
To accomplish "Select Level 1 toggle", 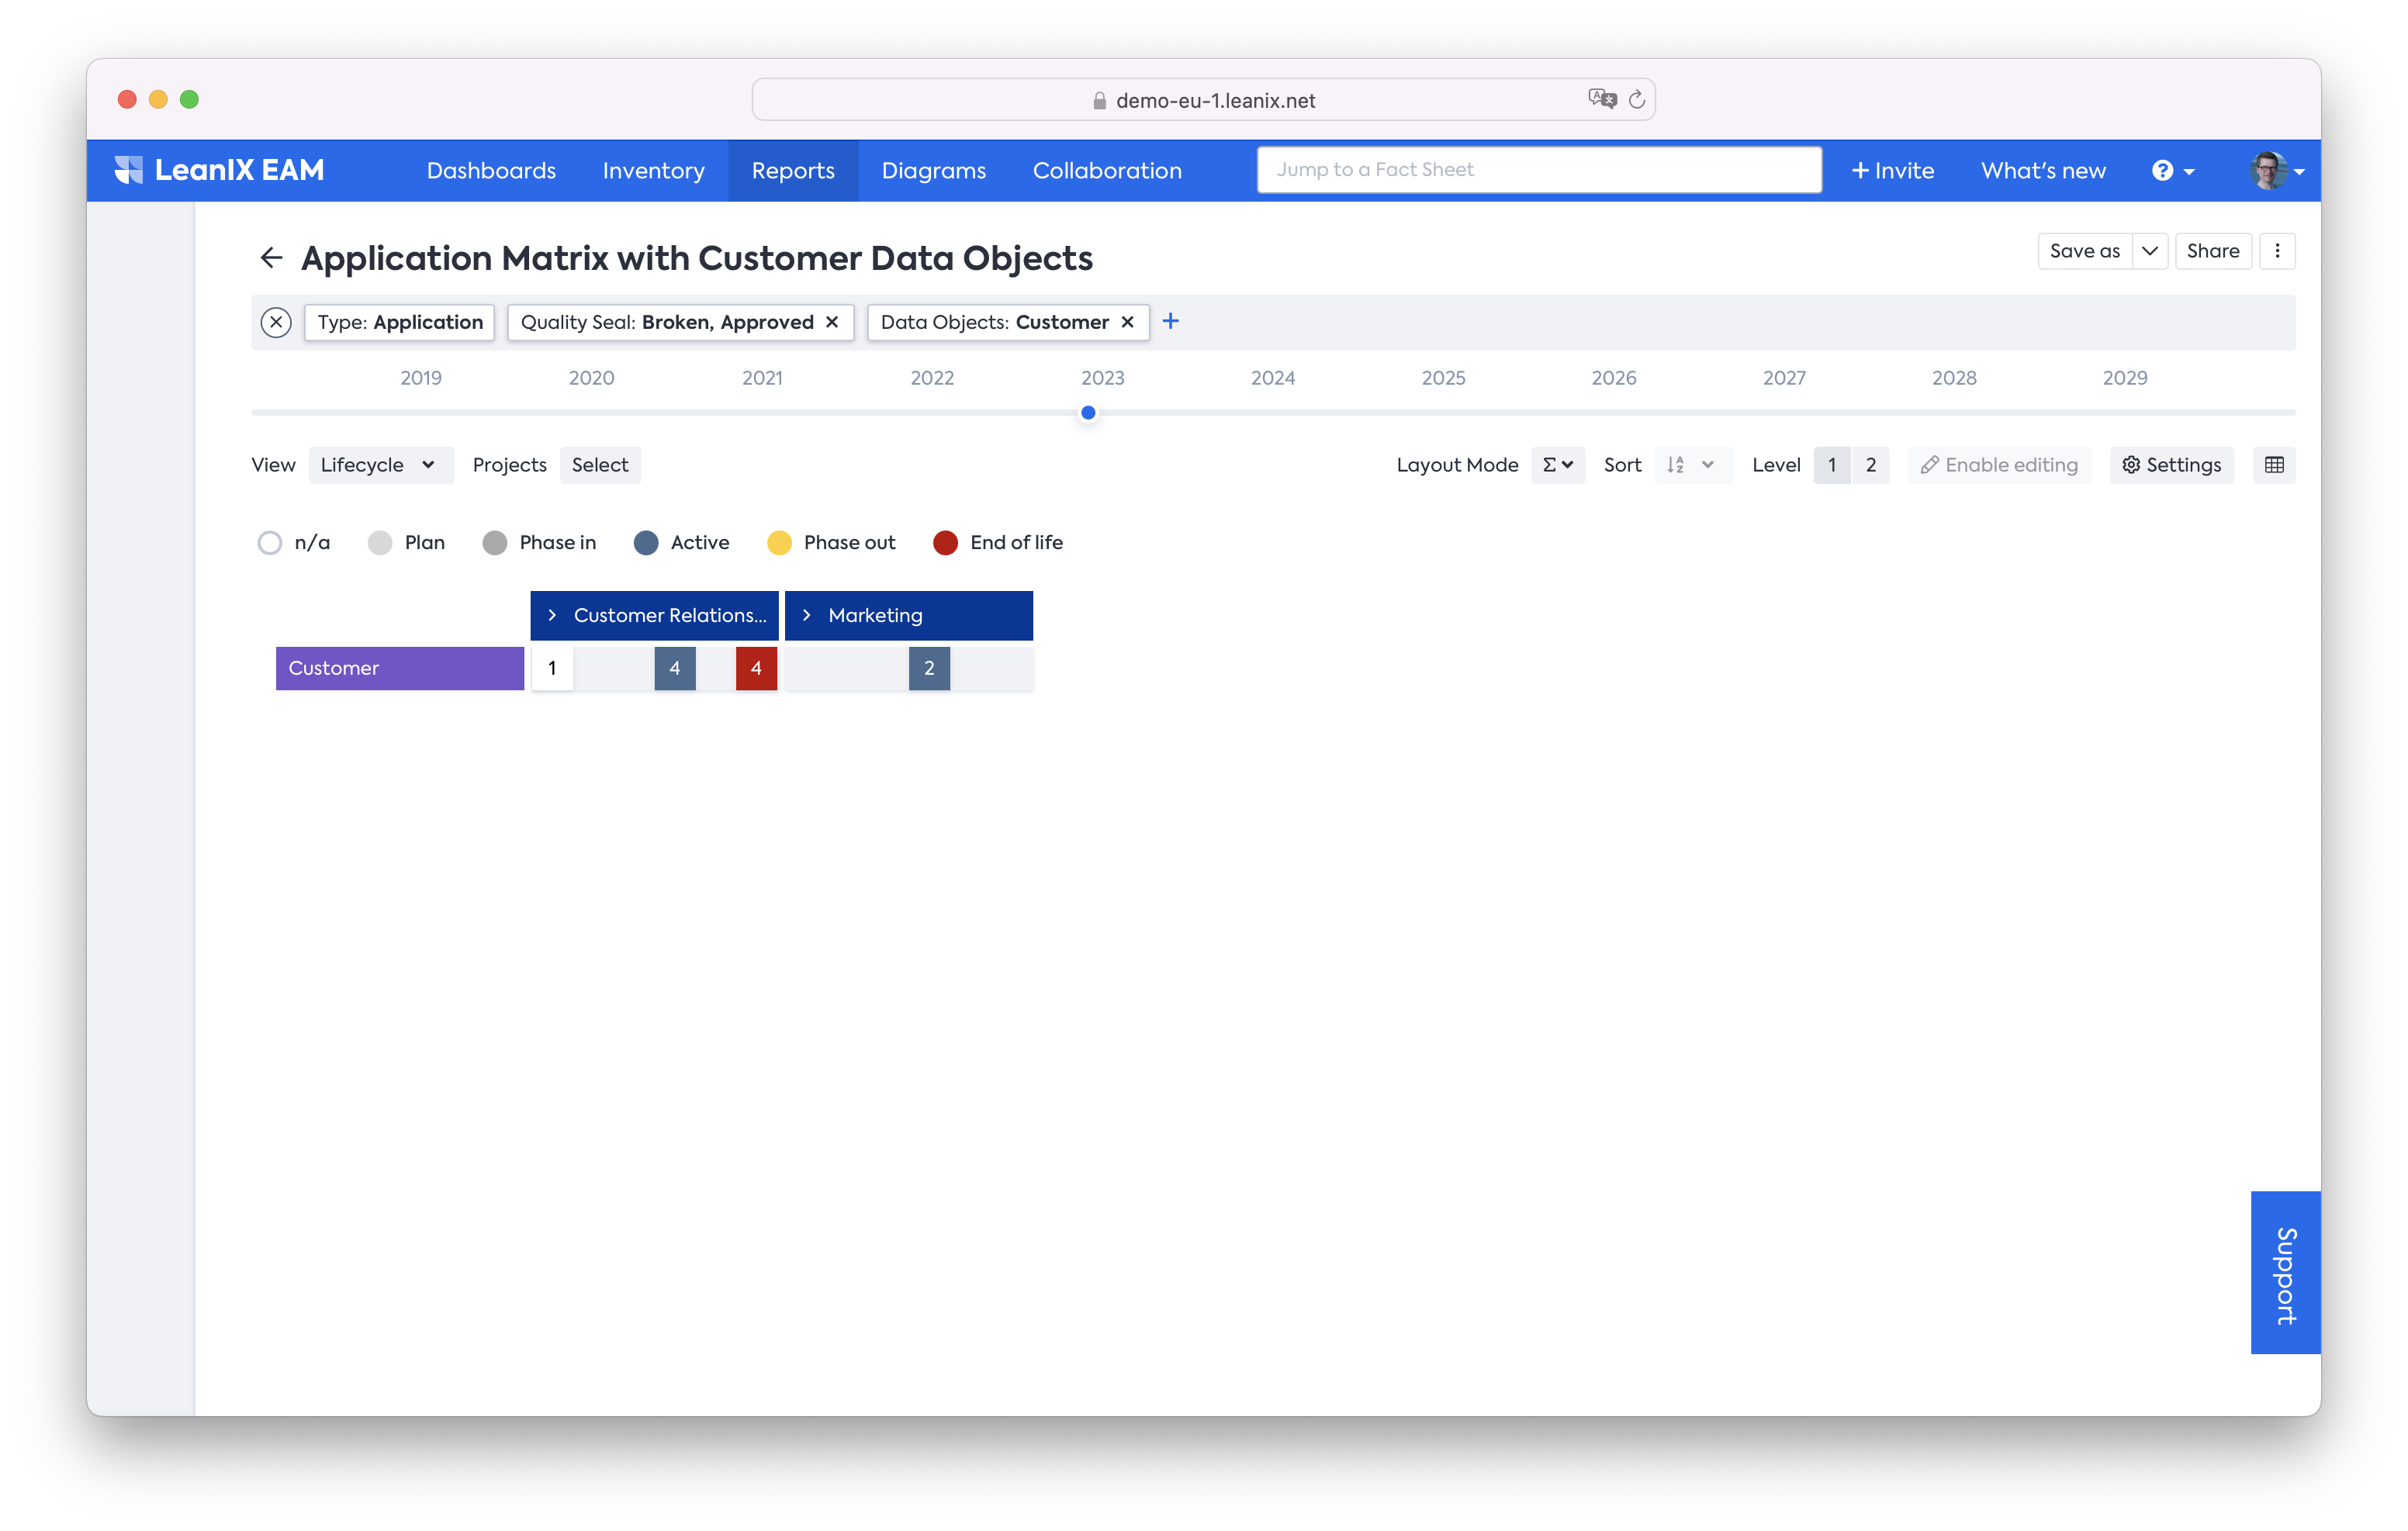I will pos(1831,465).
